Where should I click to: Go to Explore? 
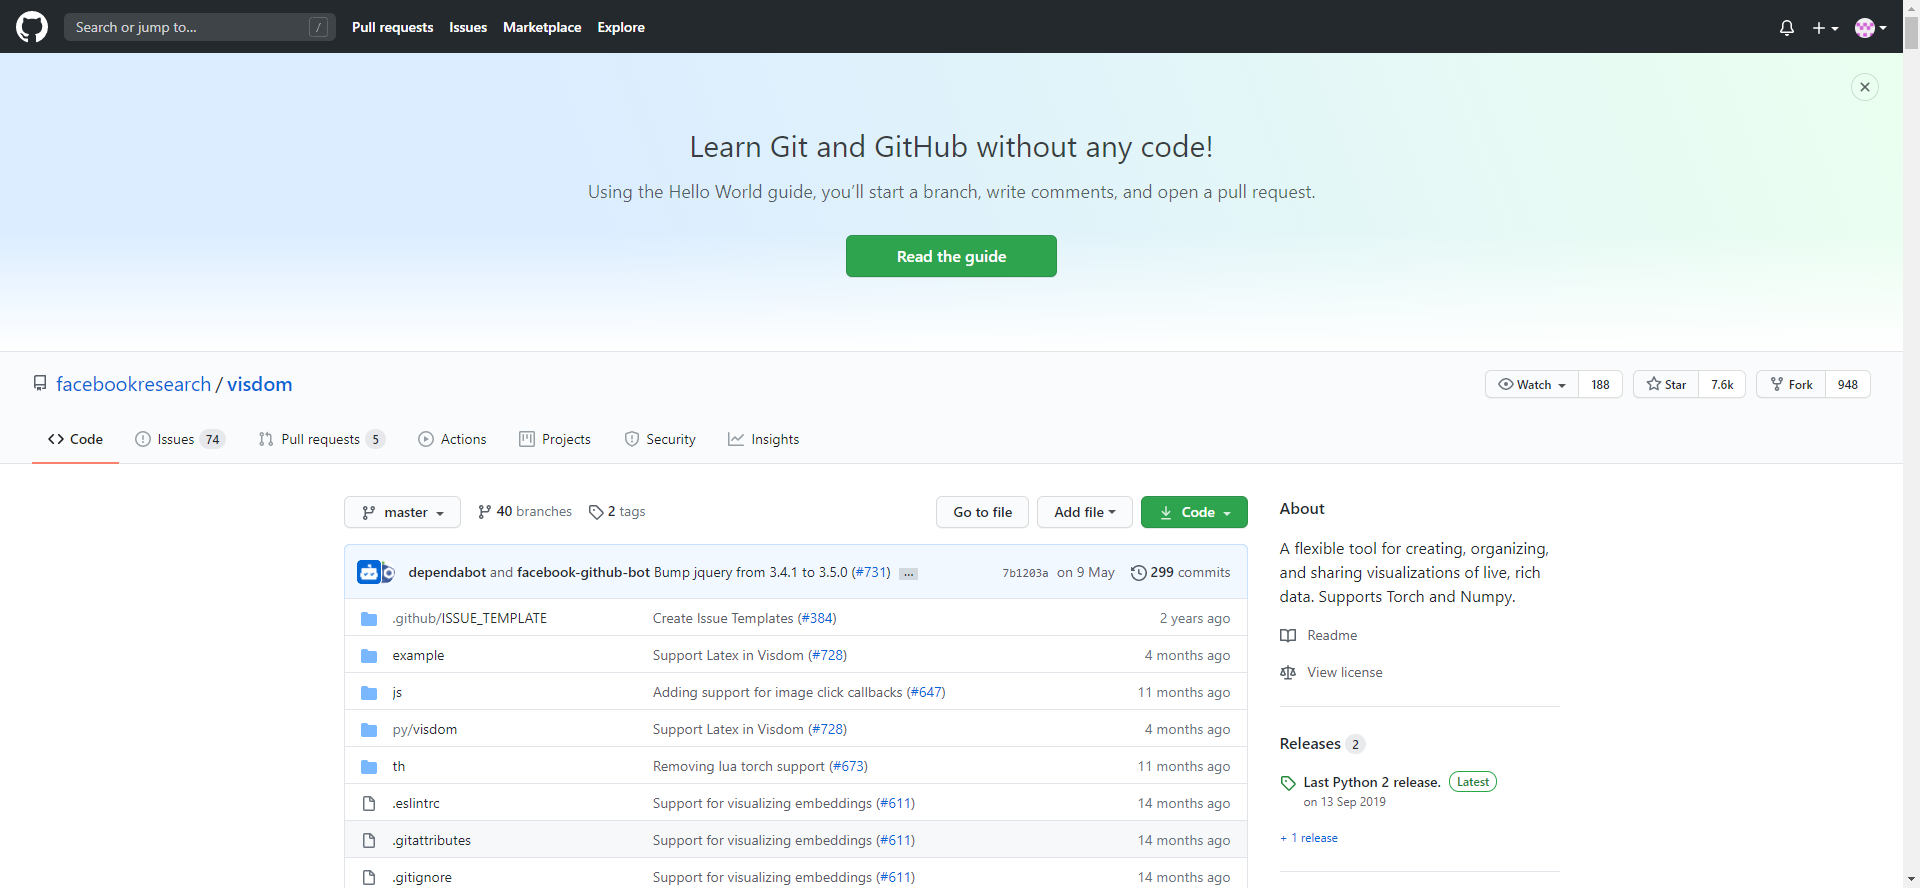click(x=621, y=27)
